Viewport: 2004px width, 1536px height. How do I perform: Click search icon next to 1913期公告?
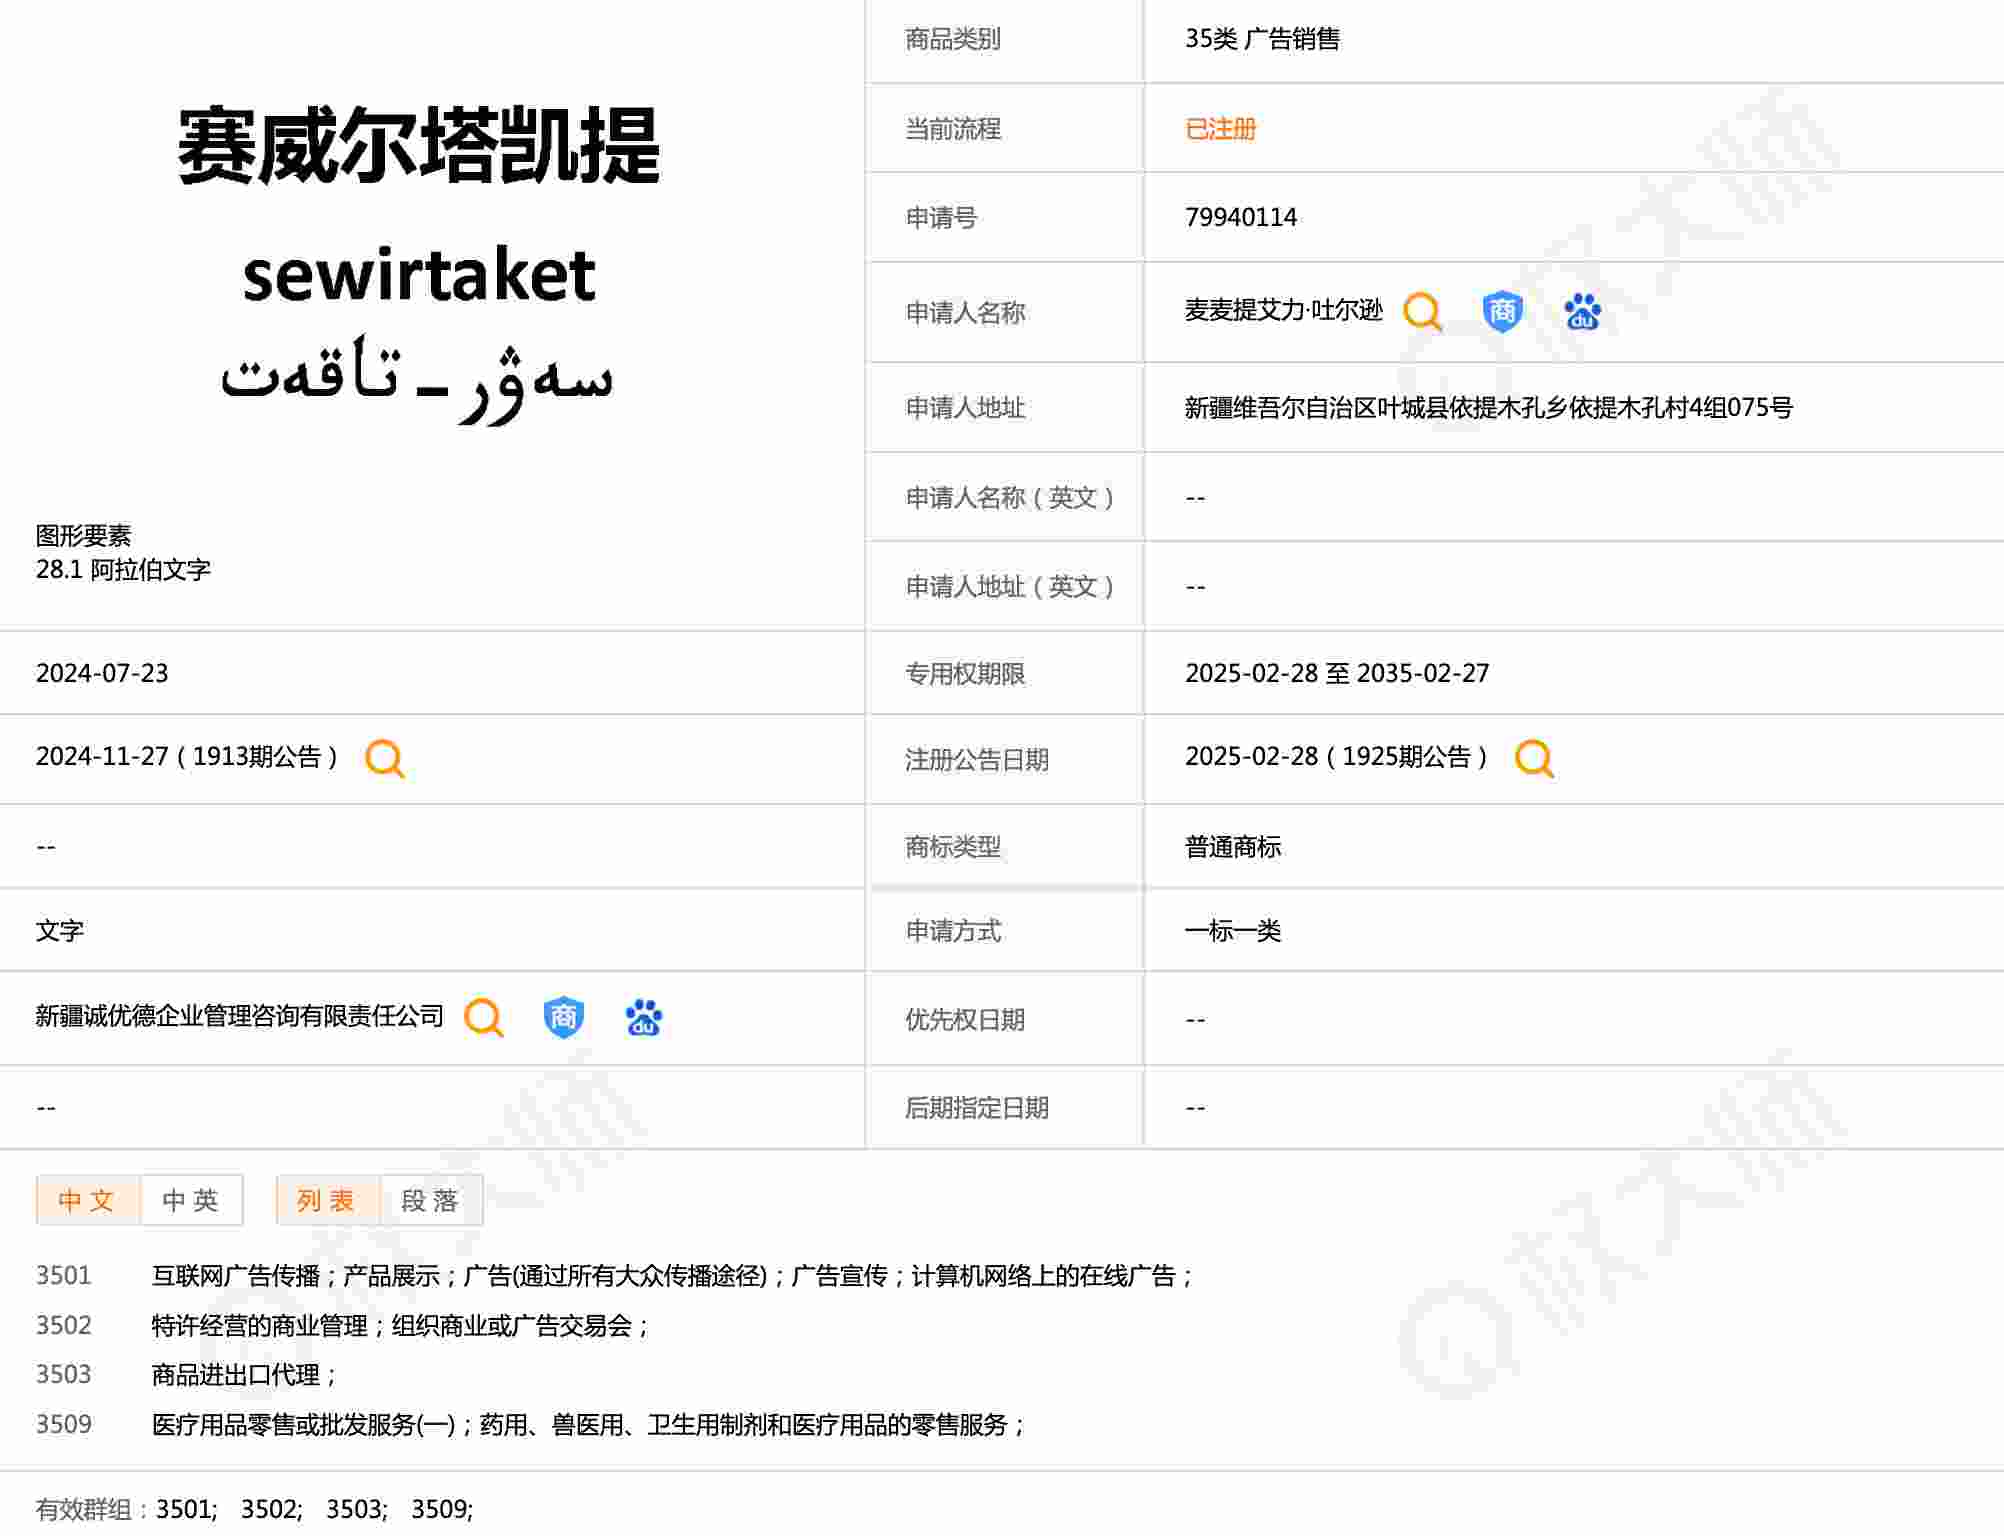point(385,759)
